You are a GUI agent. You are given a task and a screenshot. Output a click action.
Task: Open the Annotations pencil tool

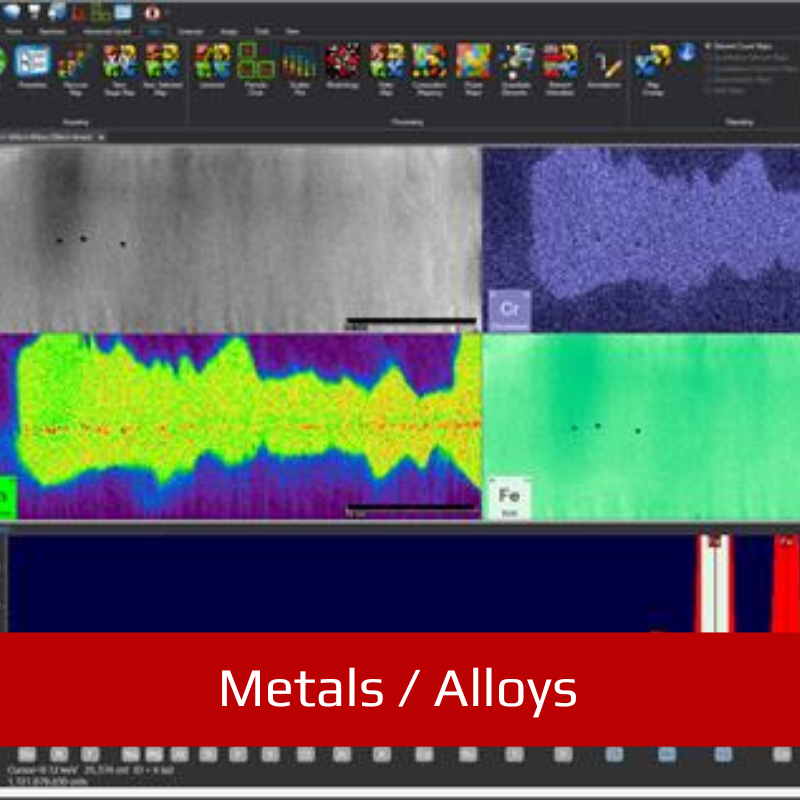tap(605, 66)
